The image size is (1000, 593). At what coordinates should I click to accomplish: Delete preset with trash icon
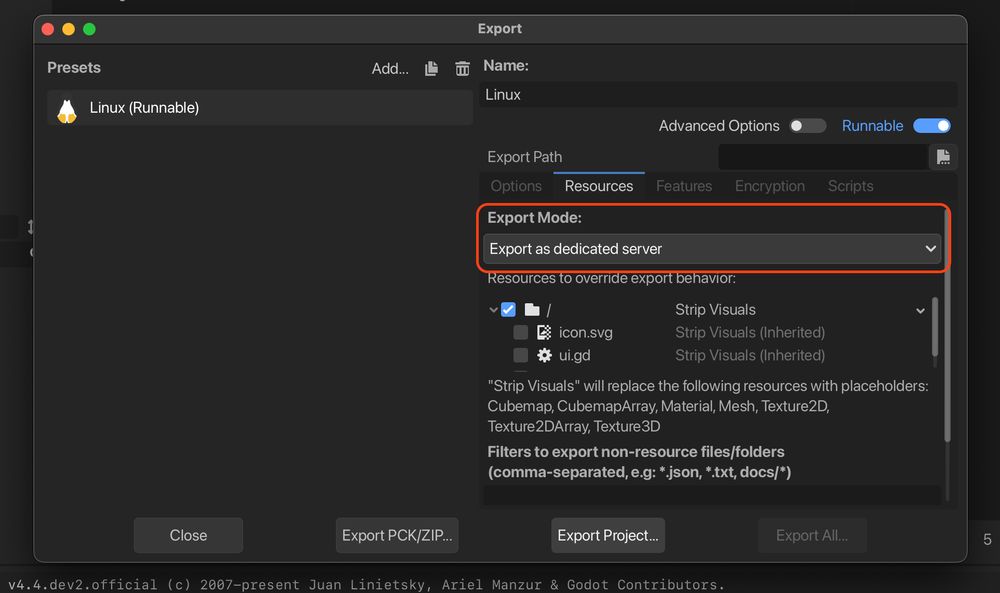click(462, 68)
